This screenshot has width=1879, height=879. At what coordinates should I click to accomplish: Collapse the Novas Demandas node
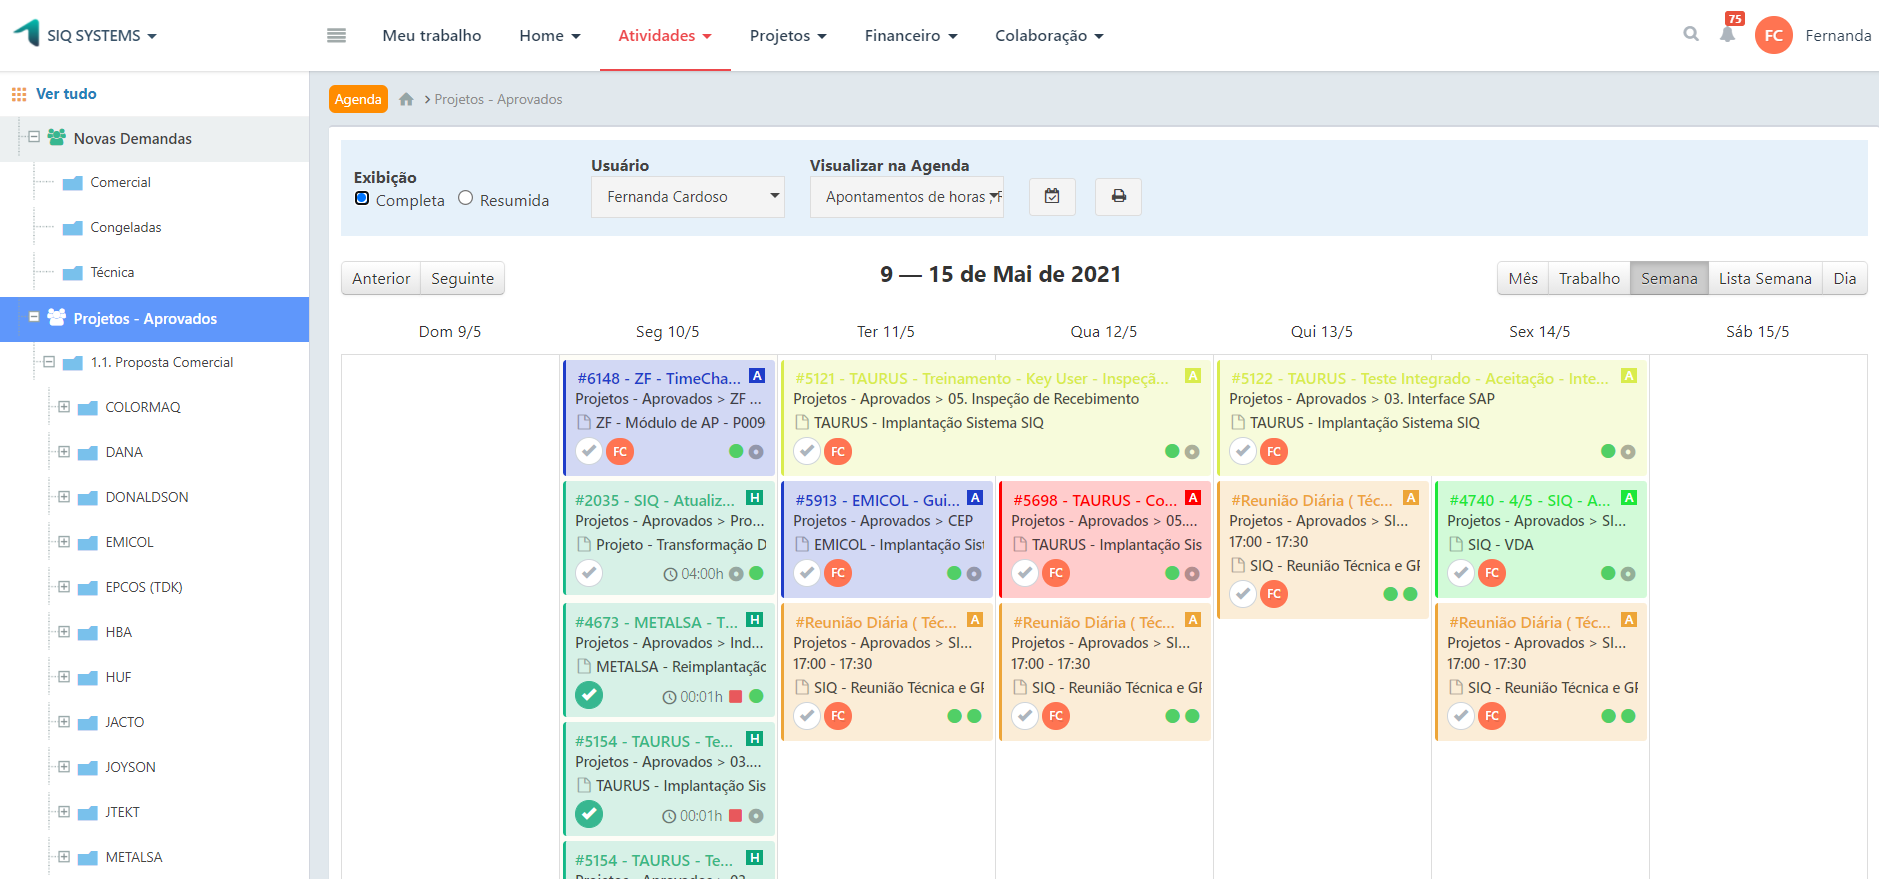[34, 137]
